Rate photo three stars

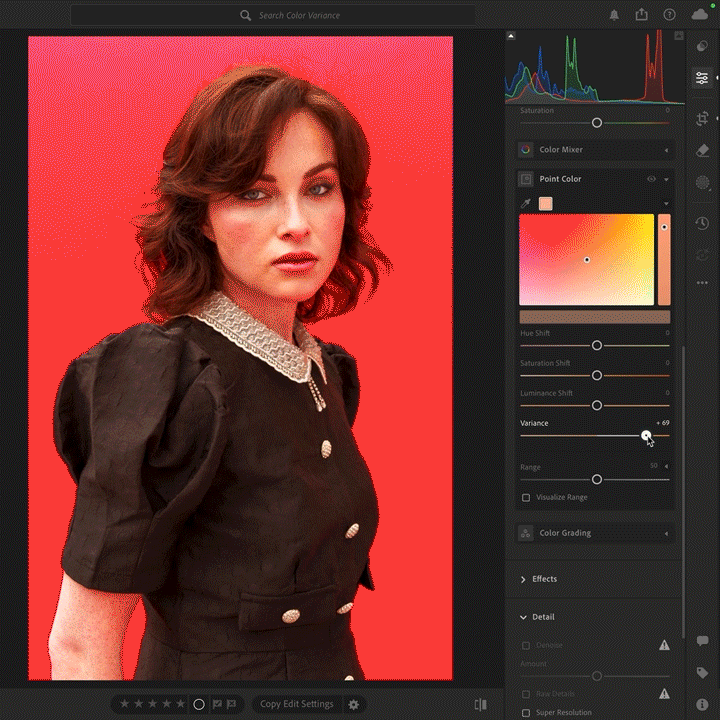pos(152,704)
